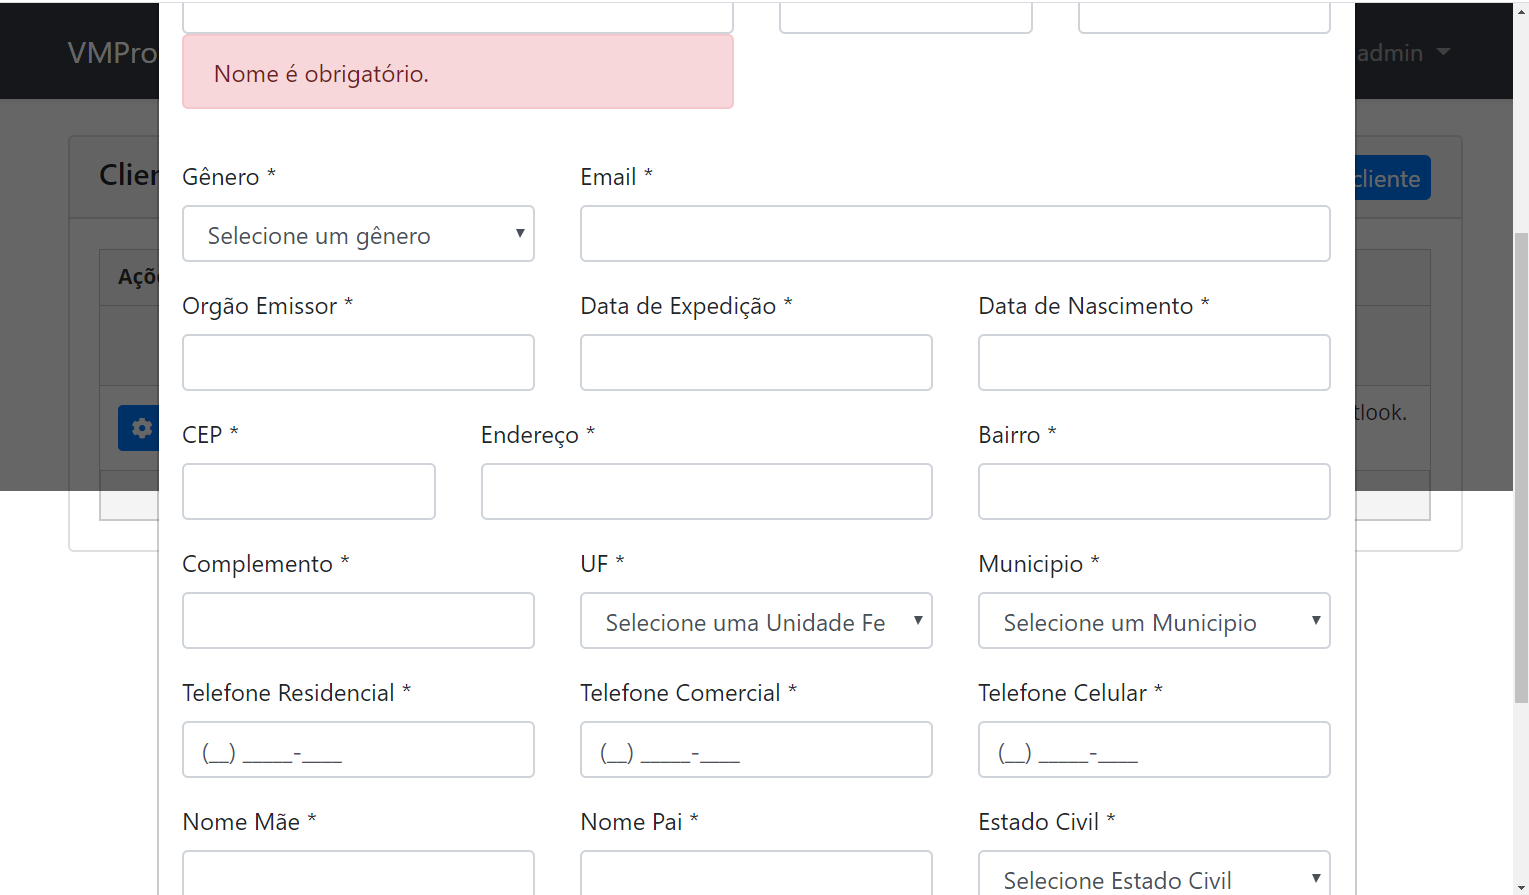Open the Gênero selection dropdown
Image resolution: width=1529 pixels, height=895 pixels.
358,234
